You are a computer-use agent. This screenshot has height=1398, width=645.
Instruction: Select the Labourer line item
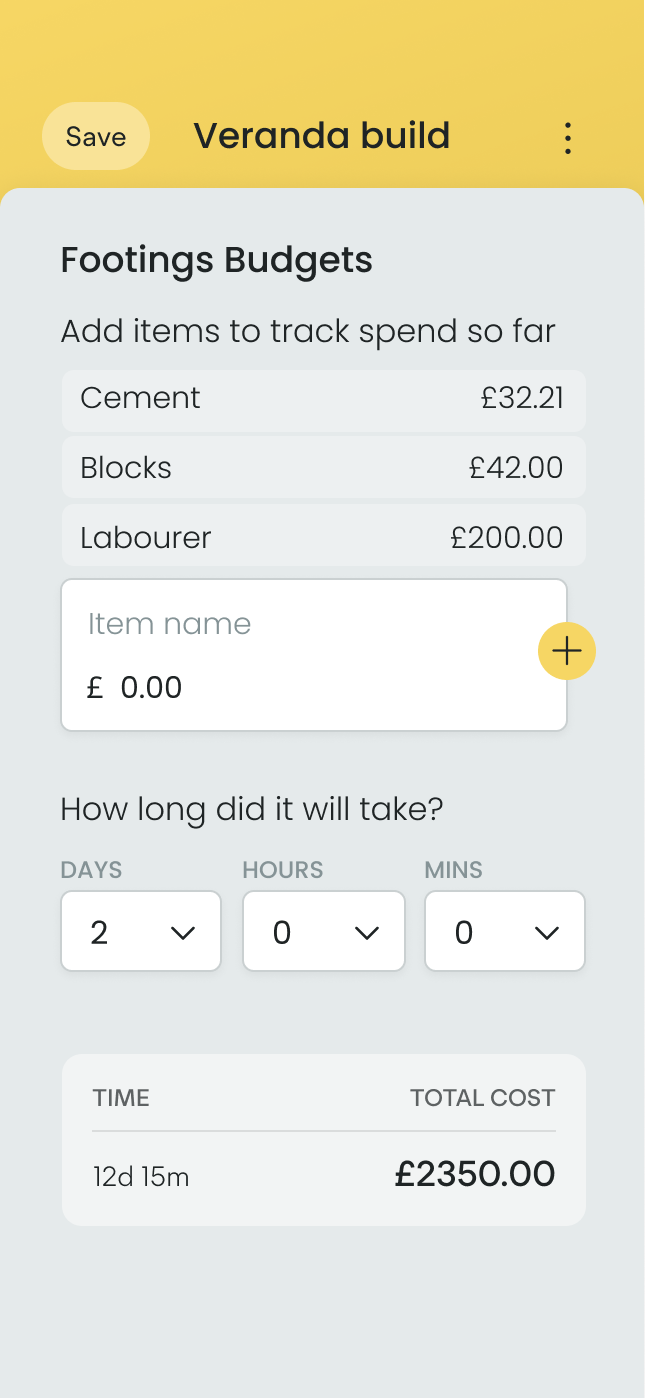(x=322, y=536)
